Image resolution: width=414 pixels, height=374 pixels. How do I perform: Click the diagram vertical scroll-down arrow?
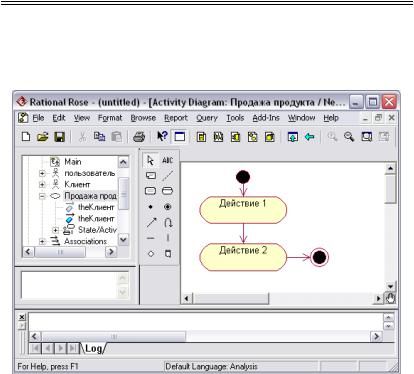coord(390,286)
